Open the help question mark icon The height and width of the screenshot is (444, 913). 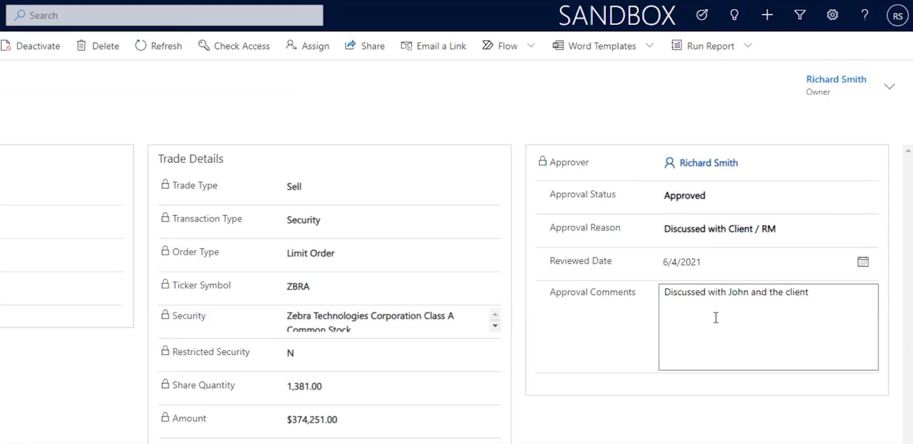pyautogui.click(x=865, y=15)
